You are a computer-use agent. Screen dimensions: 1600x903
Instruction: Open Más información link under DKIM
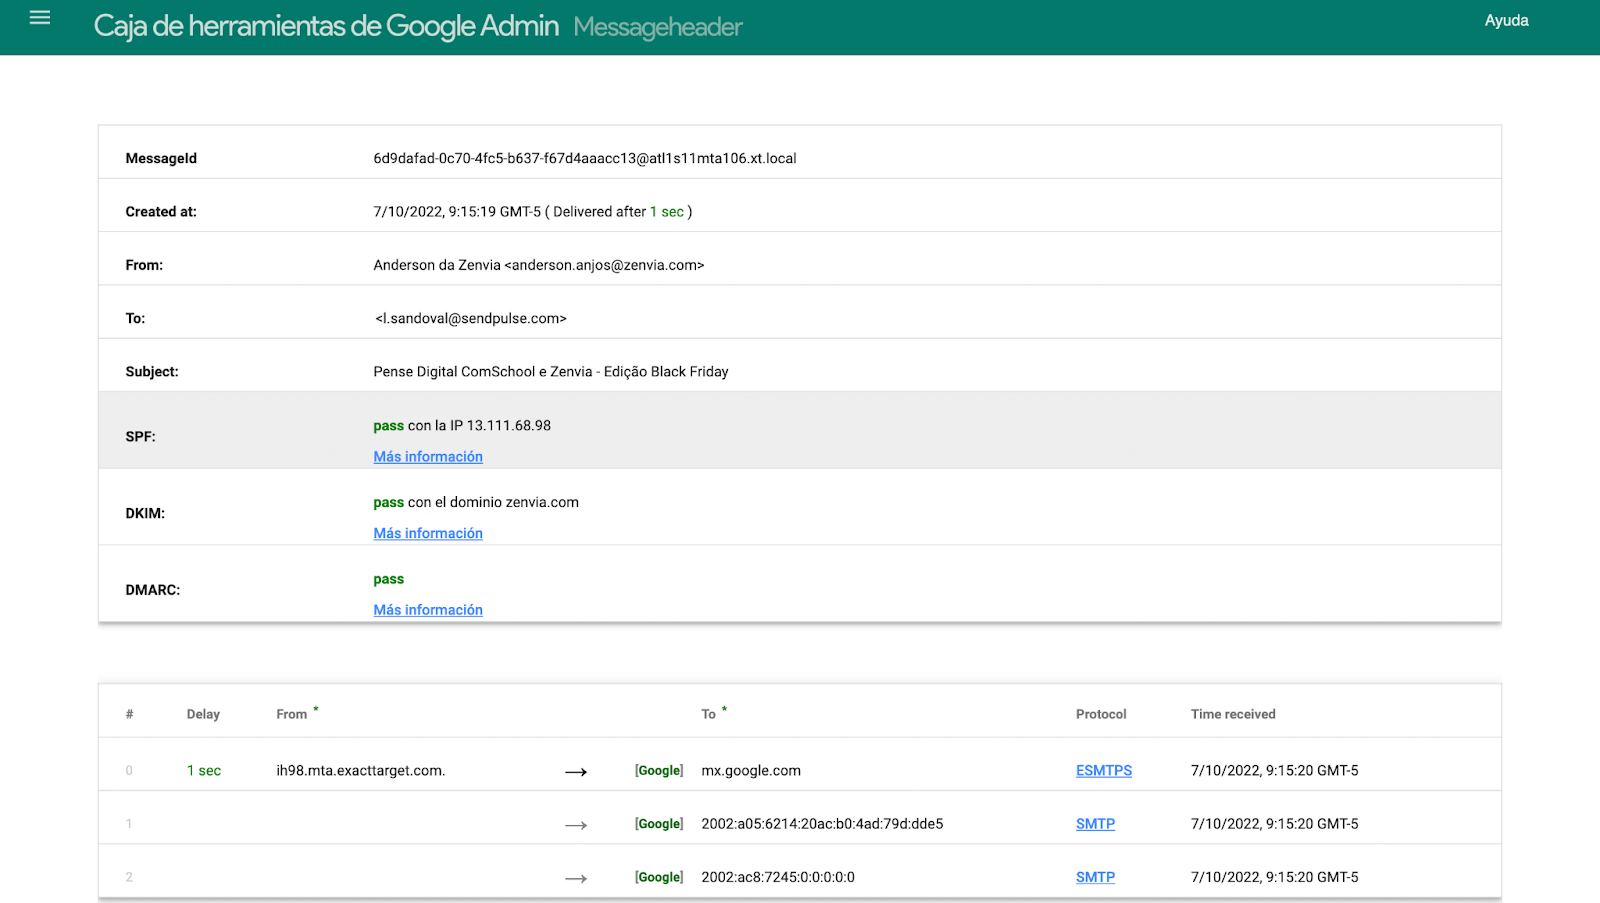(x=428, y=534)
